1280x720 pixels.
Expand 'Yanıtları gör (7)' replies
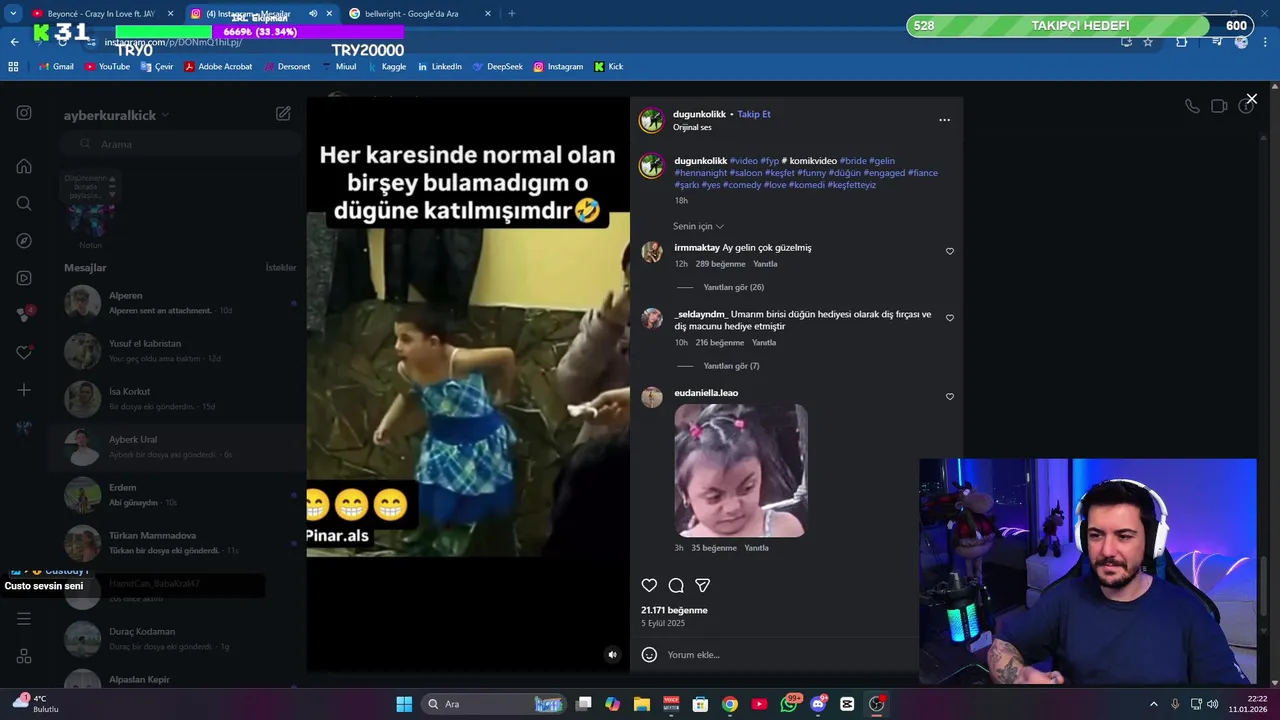tap(731, 366)
